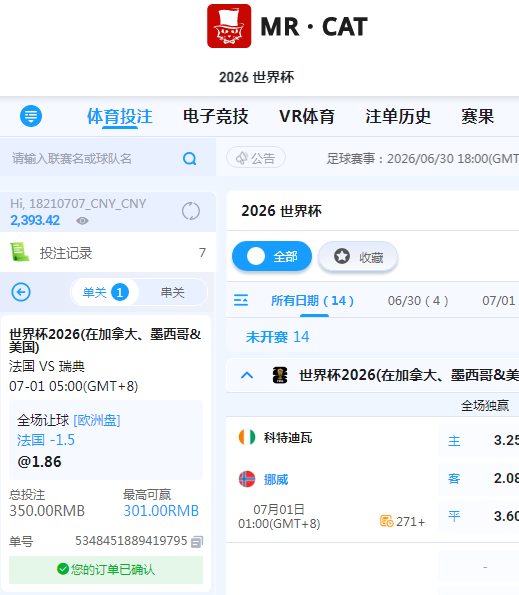This screenshot has width=519, height=595.
Task: Click the 350.00RMB total stake amount
Action: (x=47, y=511)
